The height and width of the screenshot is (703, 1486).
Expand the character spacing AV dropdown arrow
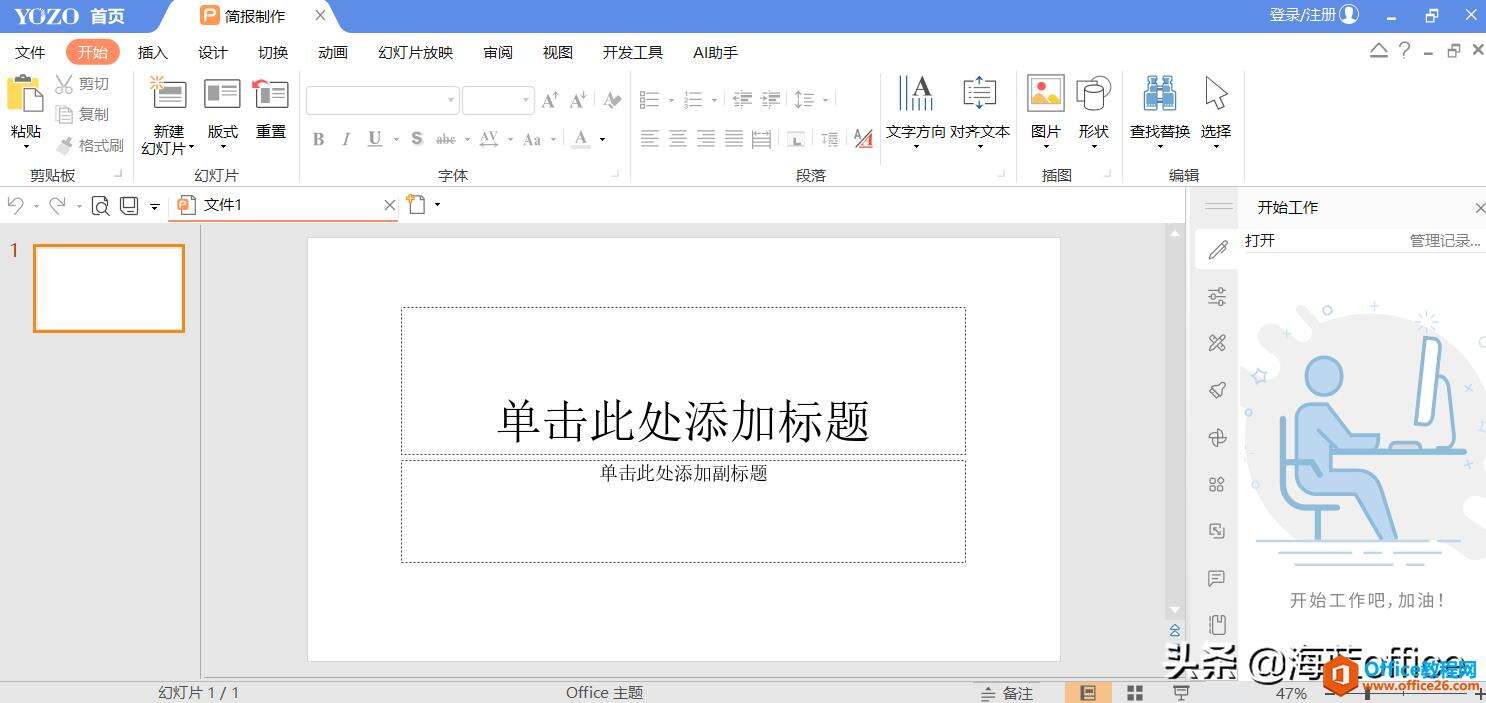tap(510, 139)
